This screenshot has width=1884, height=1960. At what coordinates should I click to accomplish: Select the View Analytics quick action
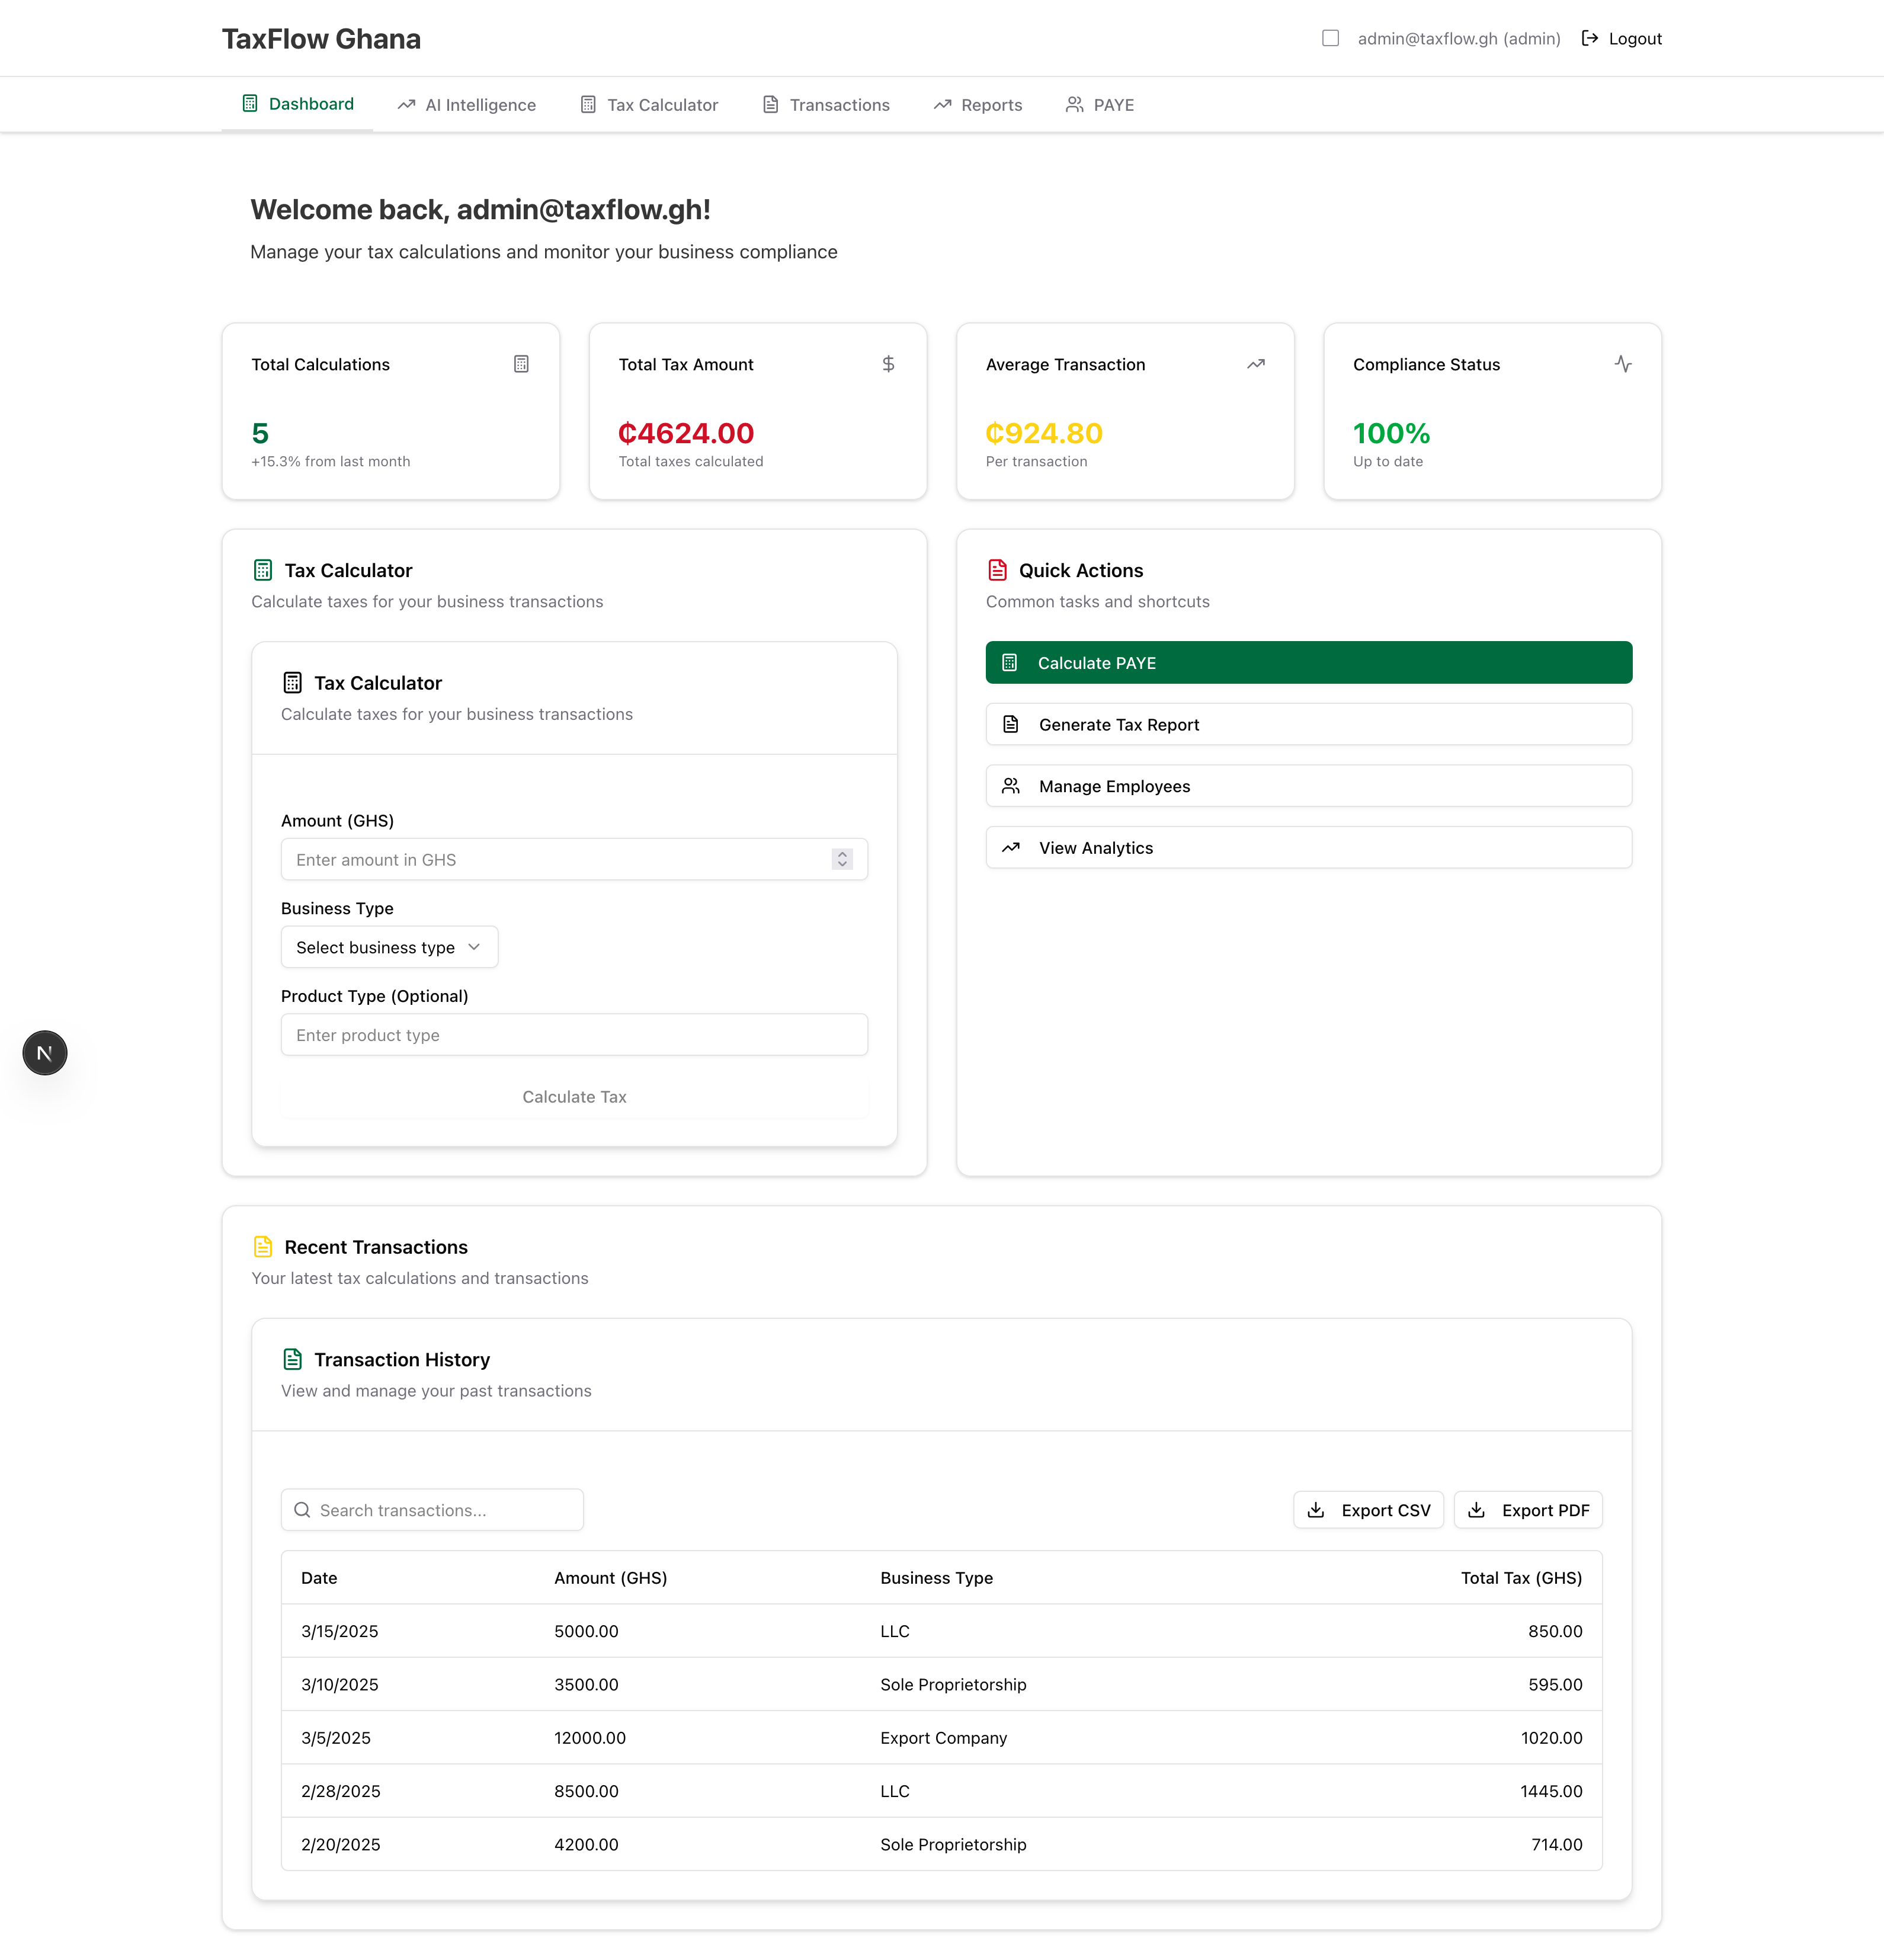(x=1308, y=848)
